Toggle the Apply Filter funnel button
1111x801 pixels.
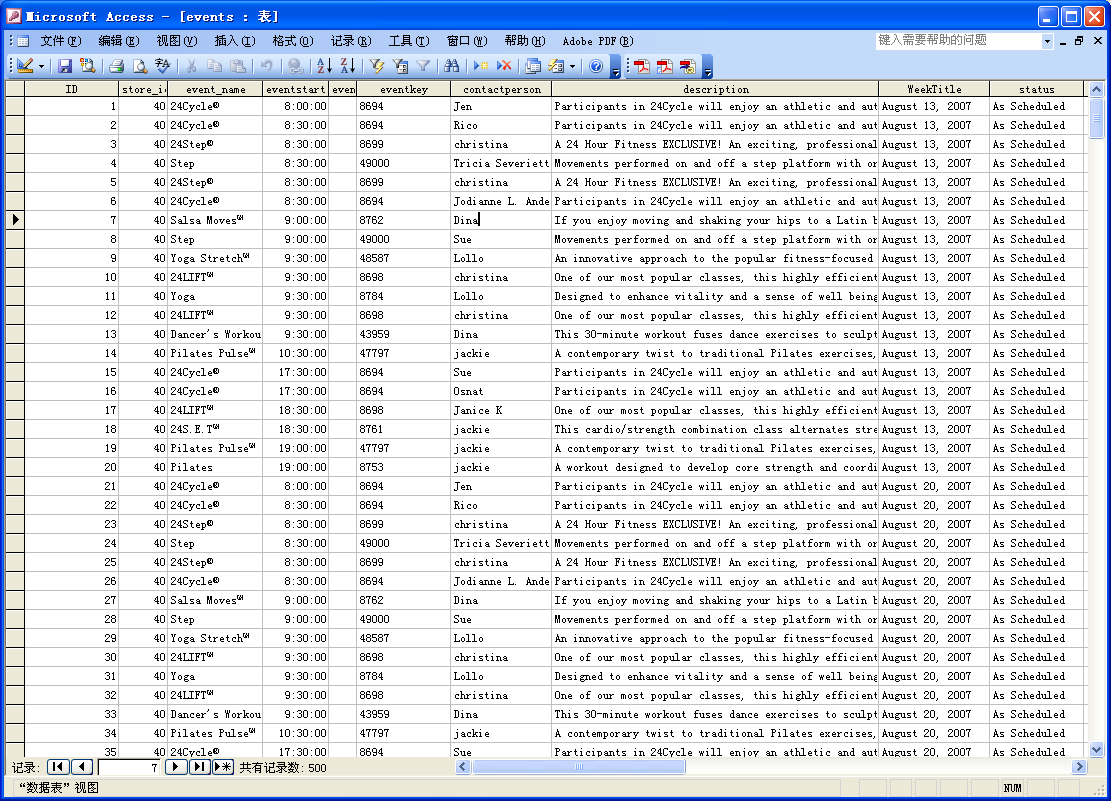(x=423, y=66)
